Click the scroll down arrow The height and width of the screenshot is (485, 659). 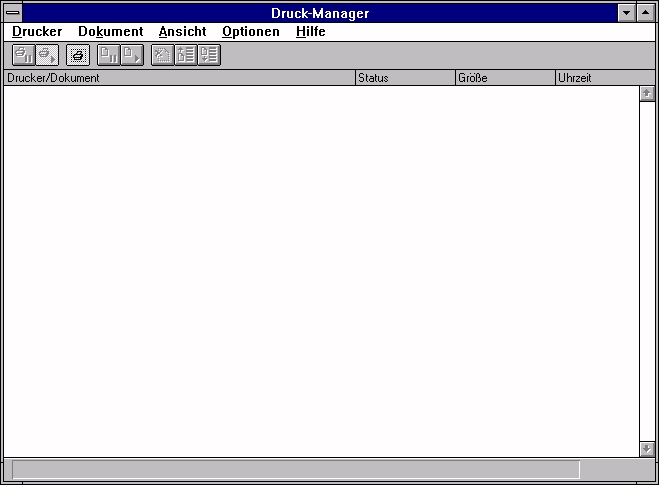(x=647, y=449)
